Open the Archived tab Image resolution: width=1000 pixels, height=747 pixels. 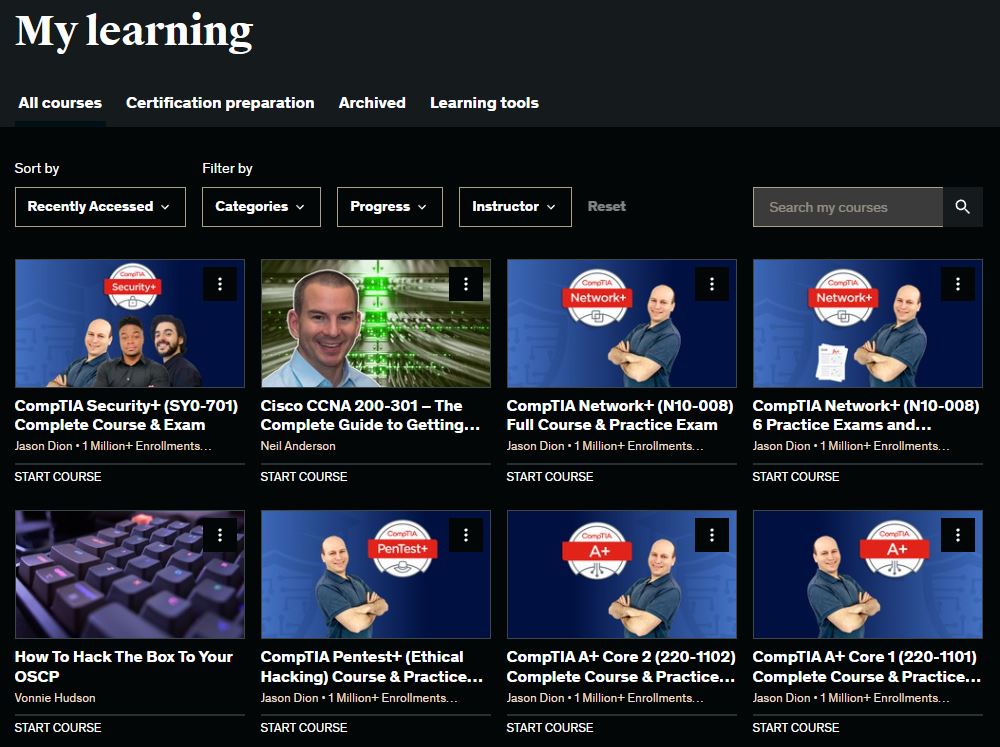click(x=372, y=103)
